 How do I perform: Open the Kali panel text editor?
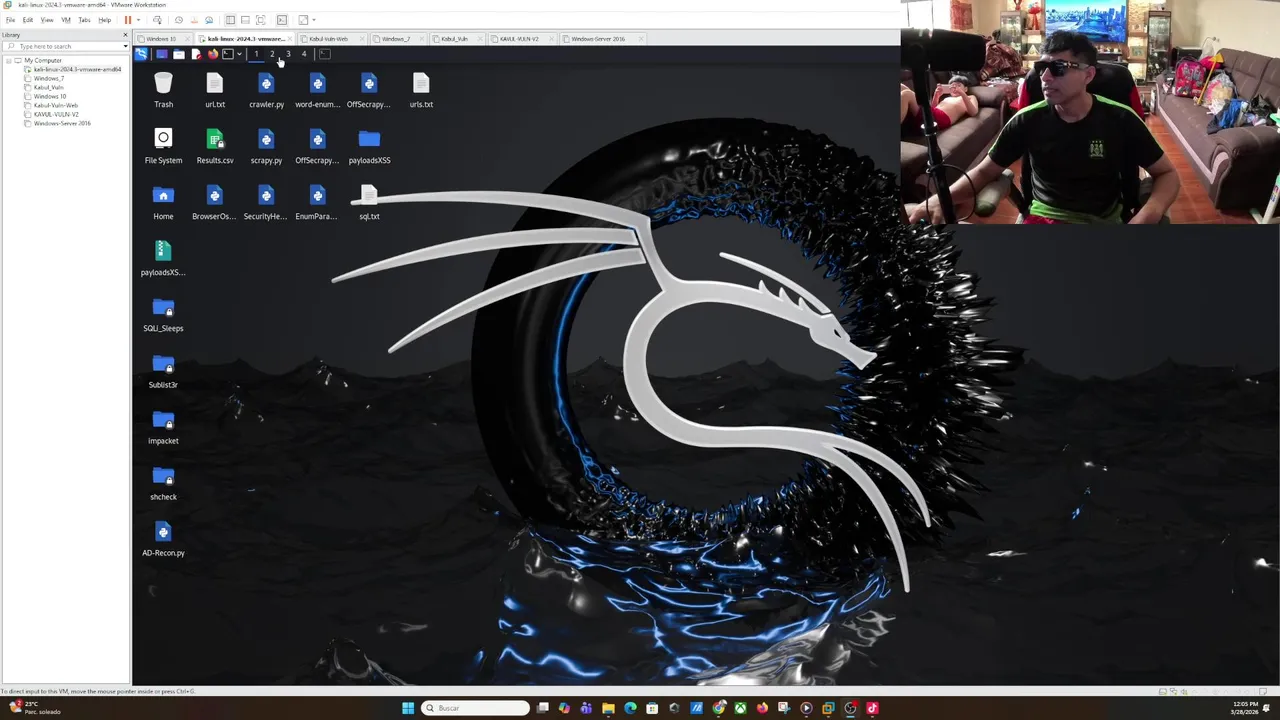[196, 54]
